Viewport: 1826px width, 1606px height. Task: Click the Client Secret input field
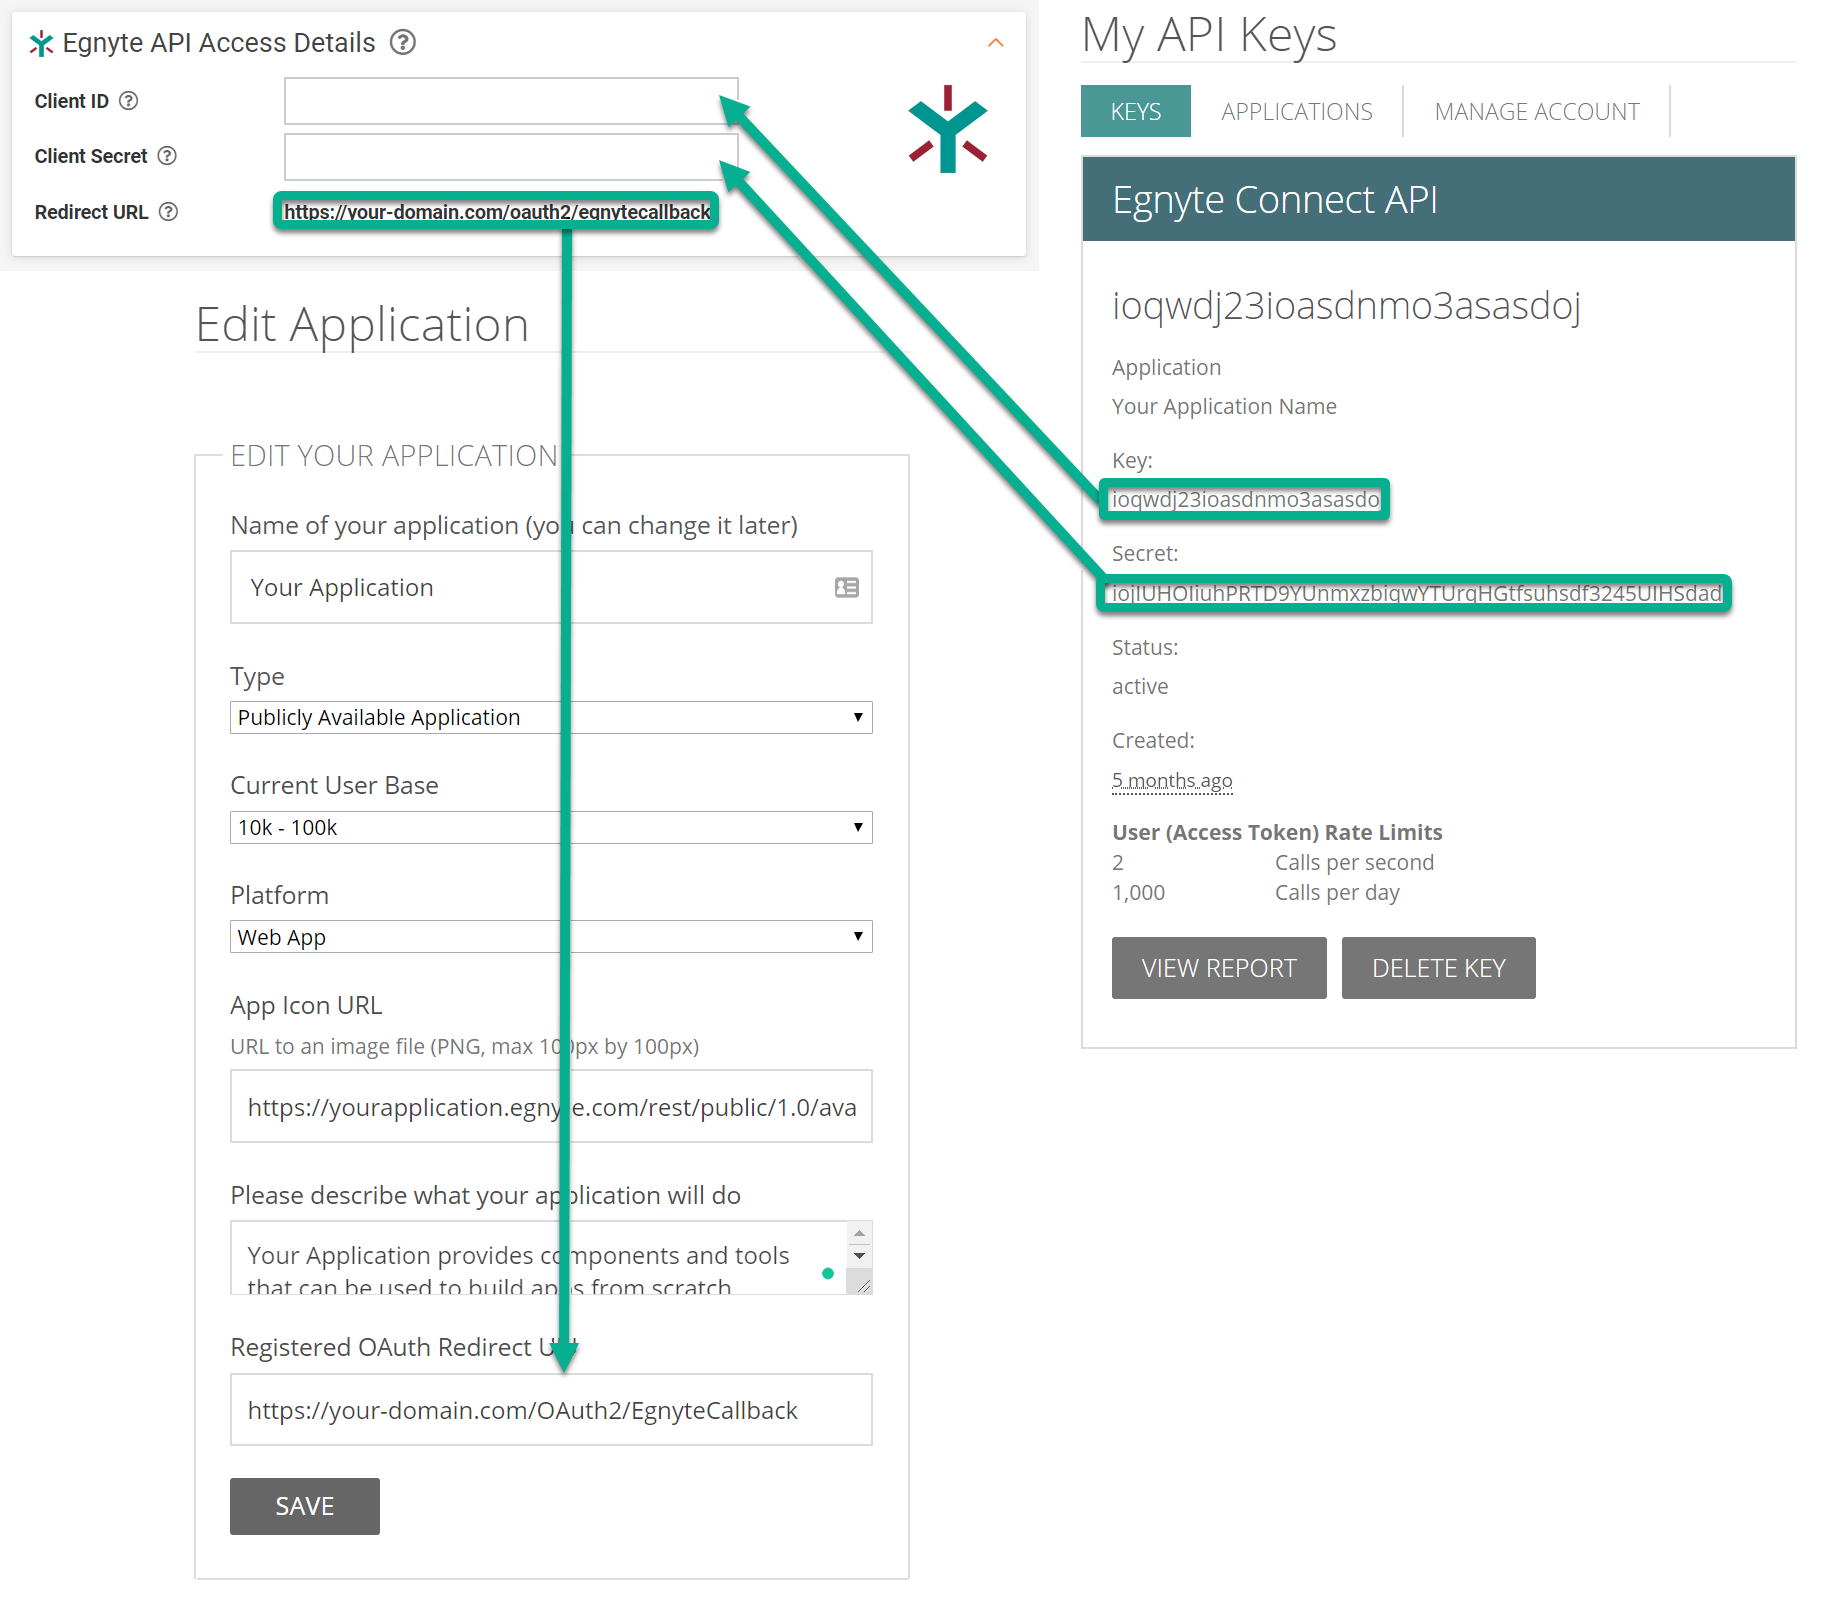tap(511, 156)
